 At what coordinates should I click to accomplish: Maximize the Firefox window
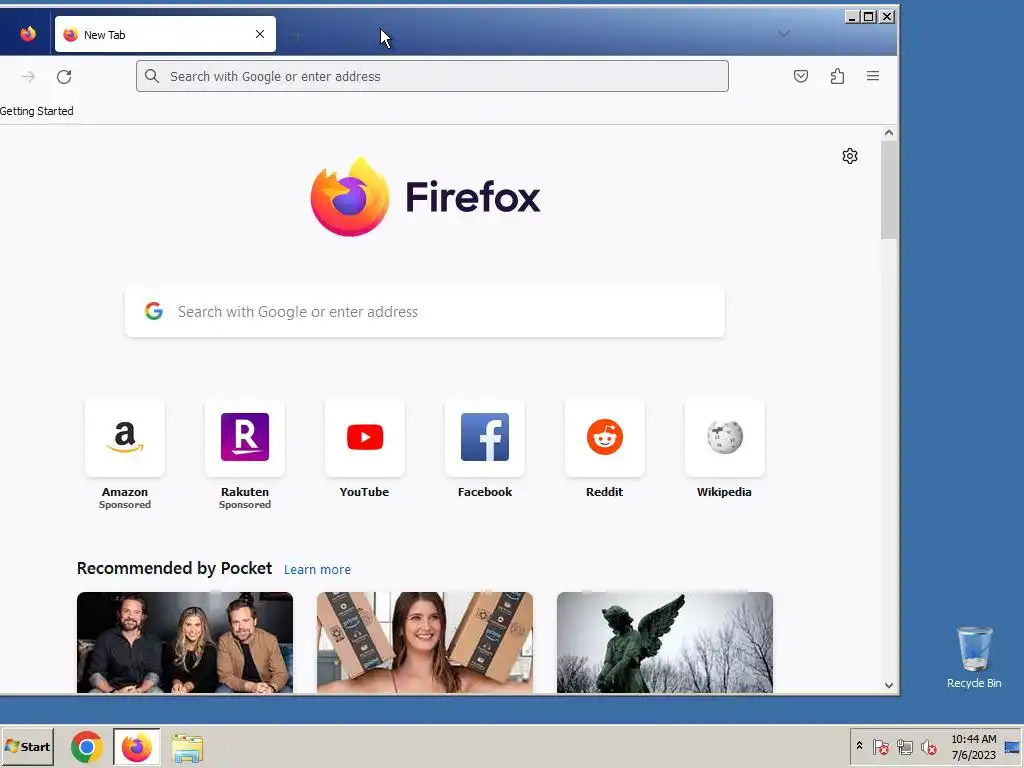click(x=869, y=17)
